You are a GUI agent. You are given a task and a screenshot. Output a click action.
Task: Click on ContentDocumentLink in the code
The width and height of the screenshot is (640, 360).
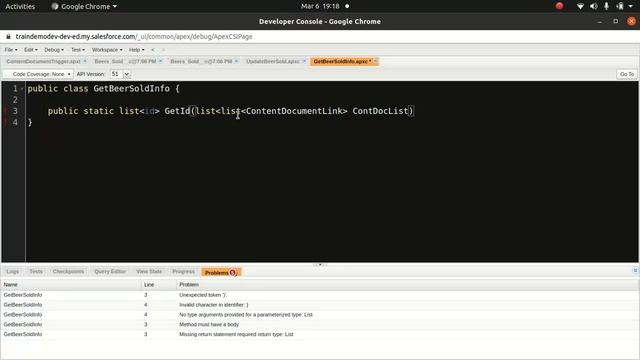[x=294, y=111]
